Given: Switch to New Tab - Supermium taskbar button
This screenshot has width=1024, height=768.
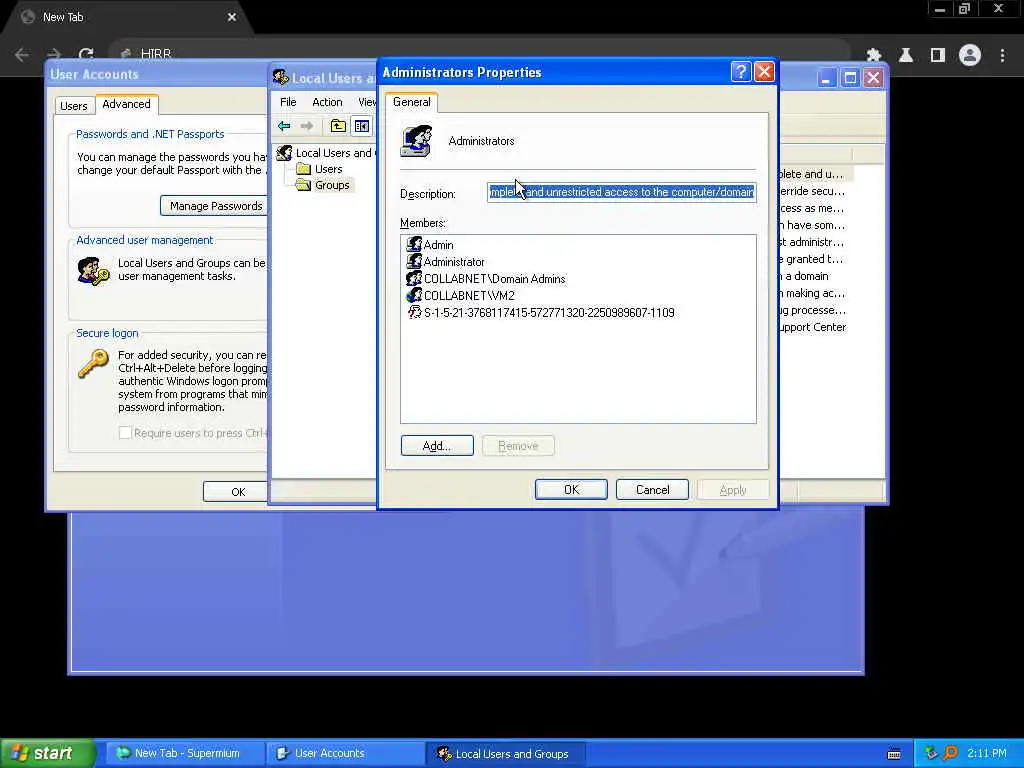Looking at the screenshot, I should [185, 753].
